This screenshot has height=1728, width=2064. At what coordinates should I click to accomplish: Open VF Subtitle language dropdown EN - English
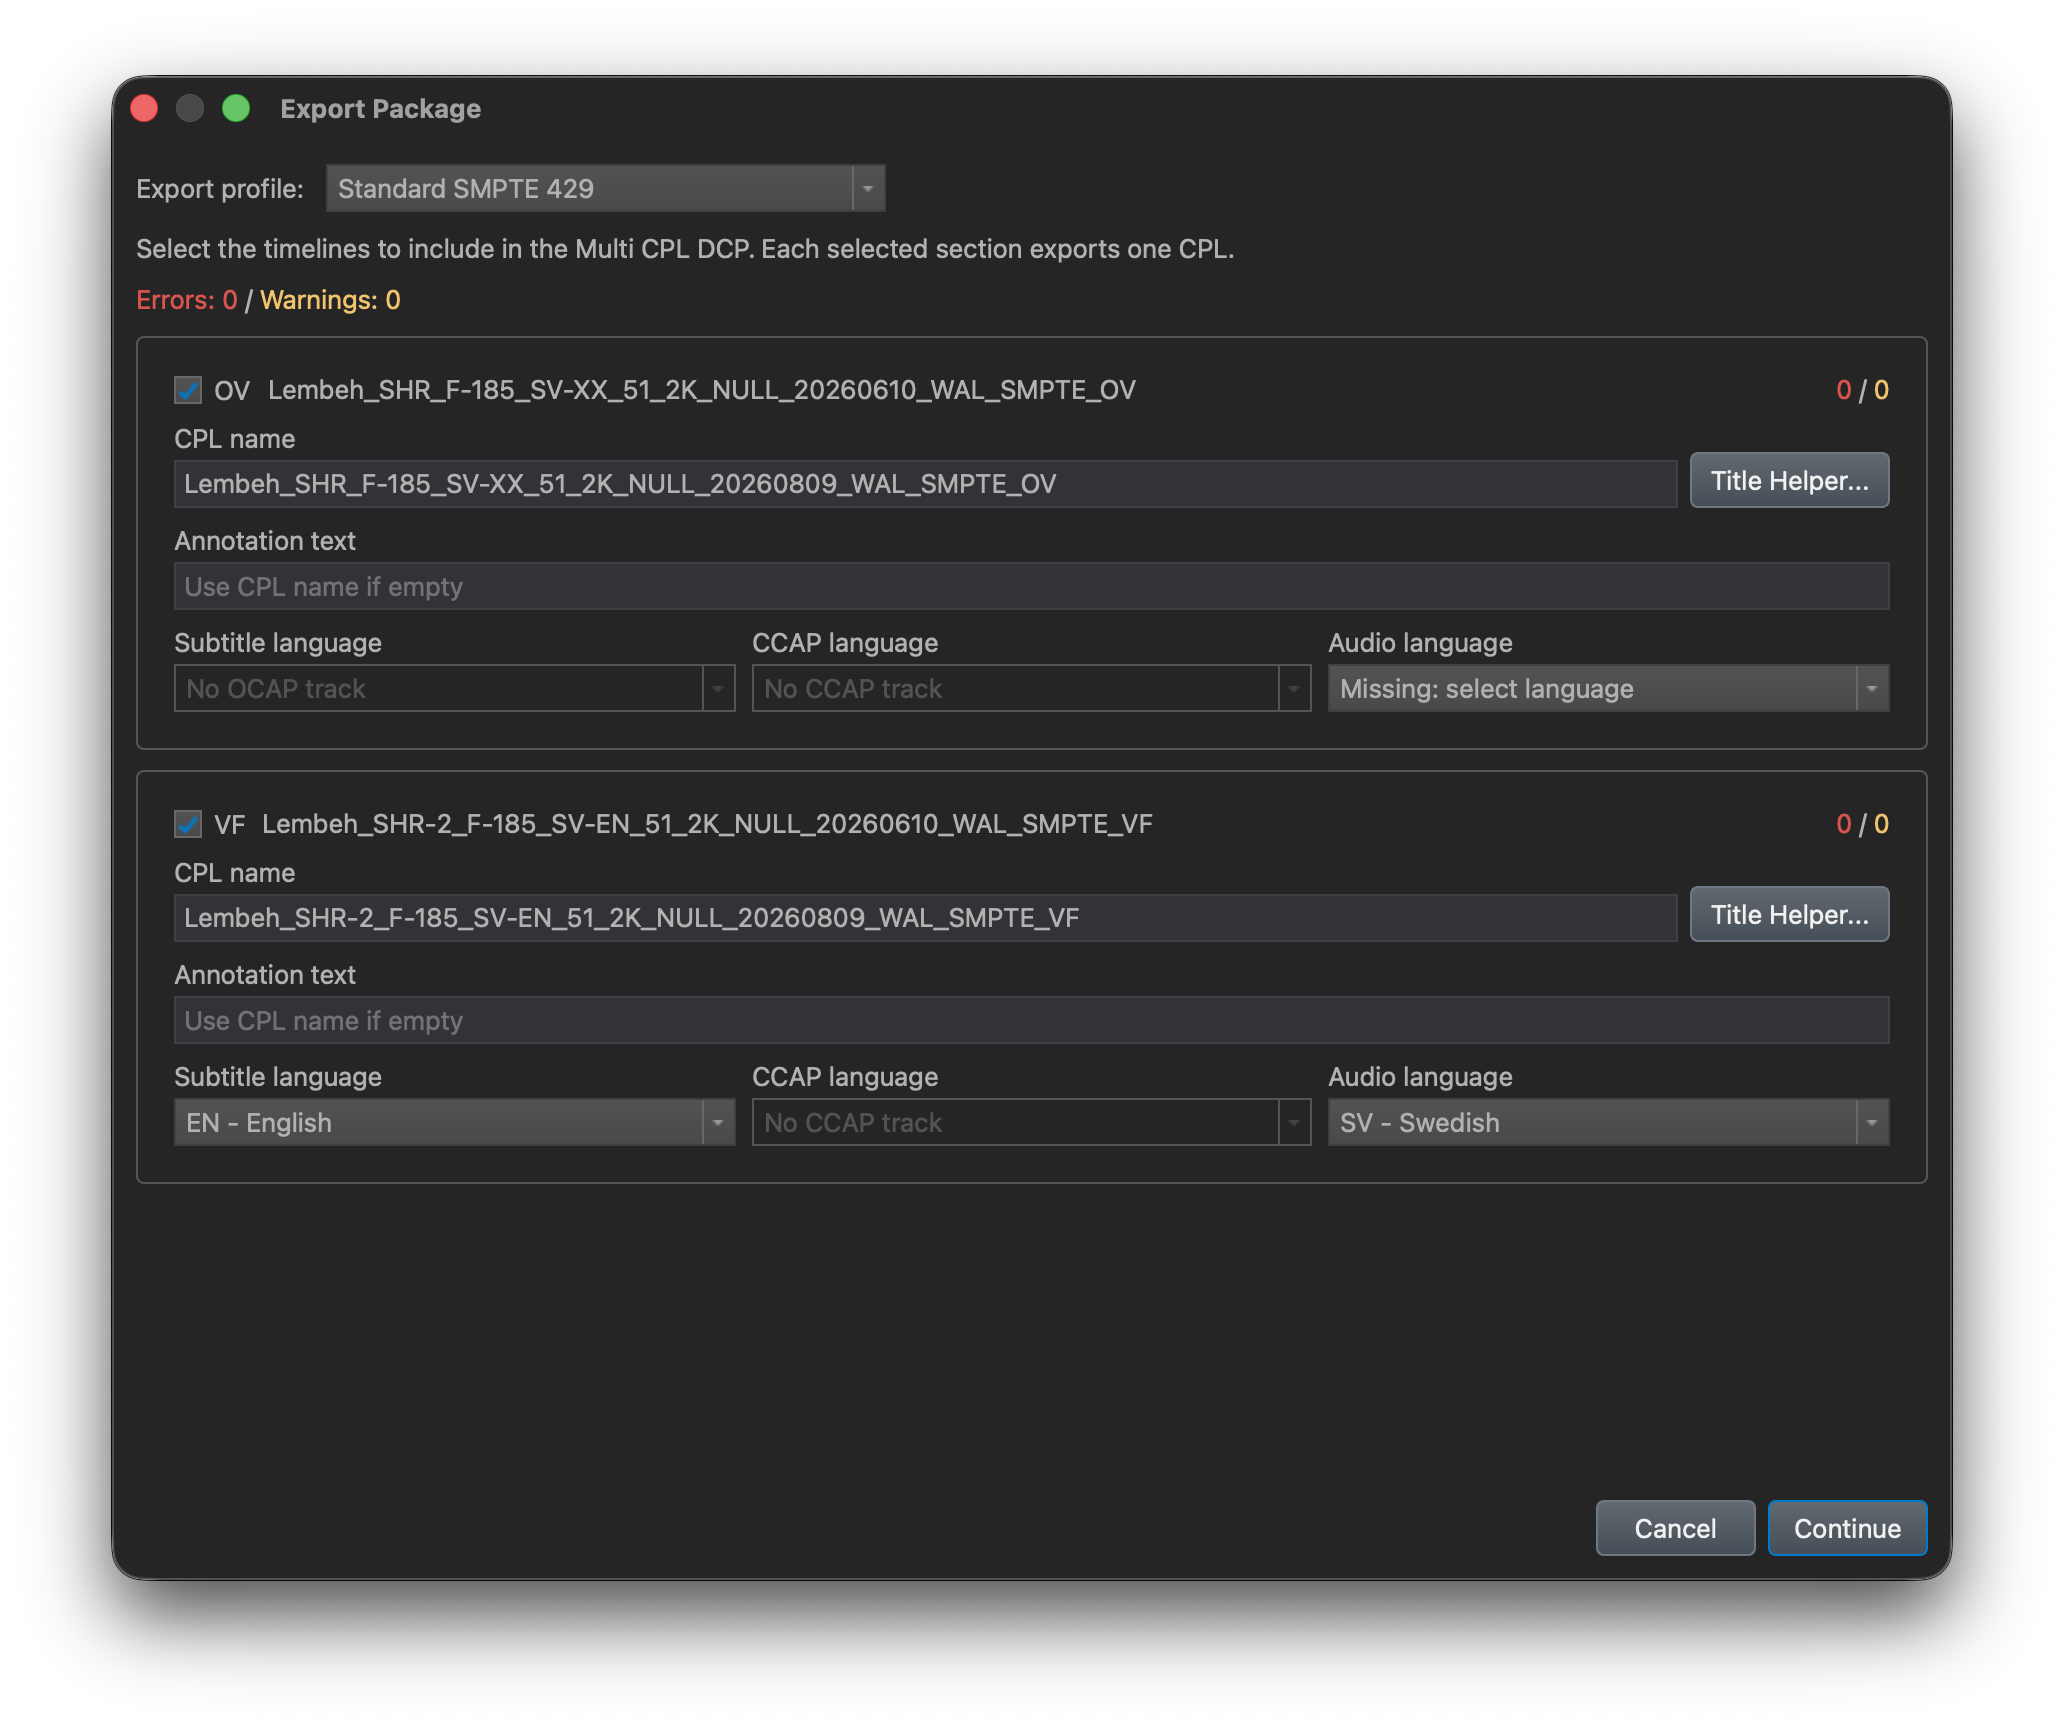pyautogui.click(x=454, y=1122)
